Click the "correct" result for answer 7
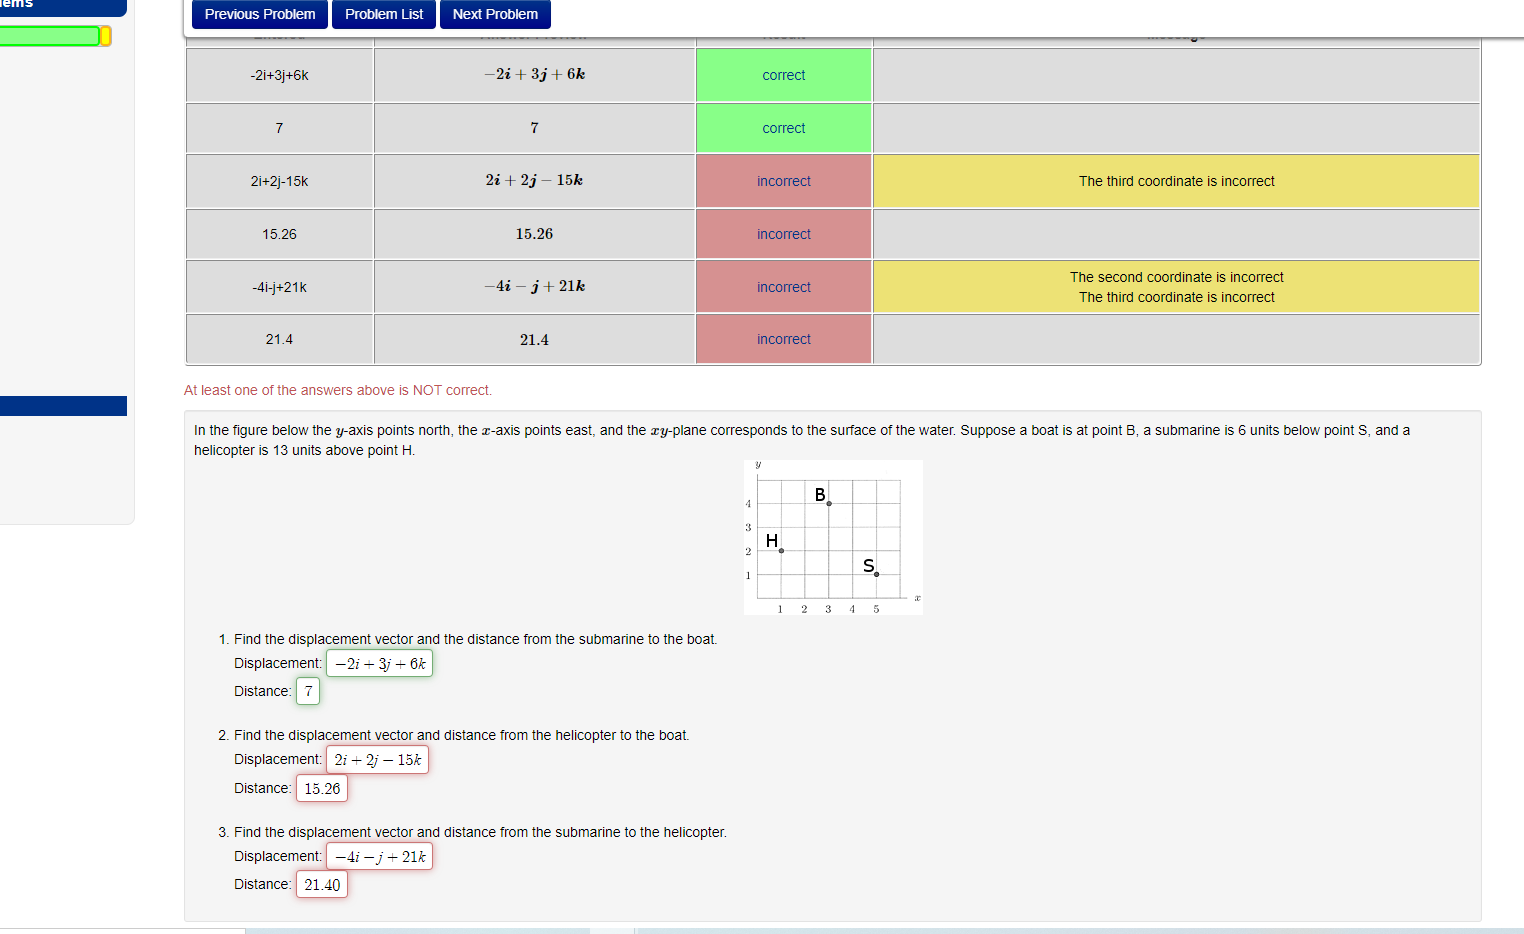The width and height of the screenshot is (1524, 934). (x=784, y=128)
